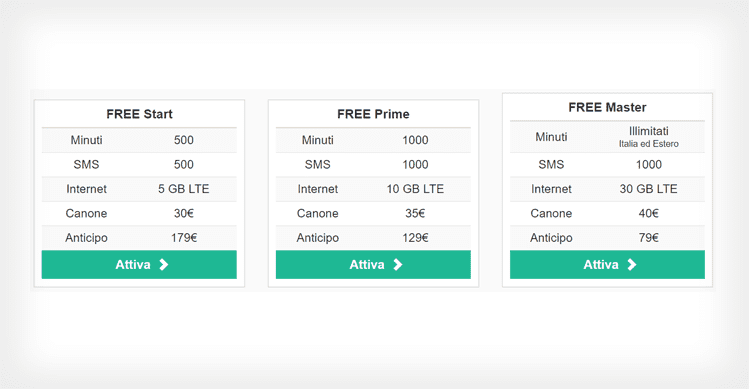Activate the FREE Start plan button
750x389 pixels.
point(139,265)
